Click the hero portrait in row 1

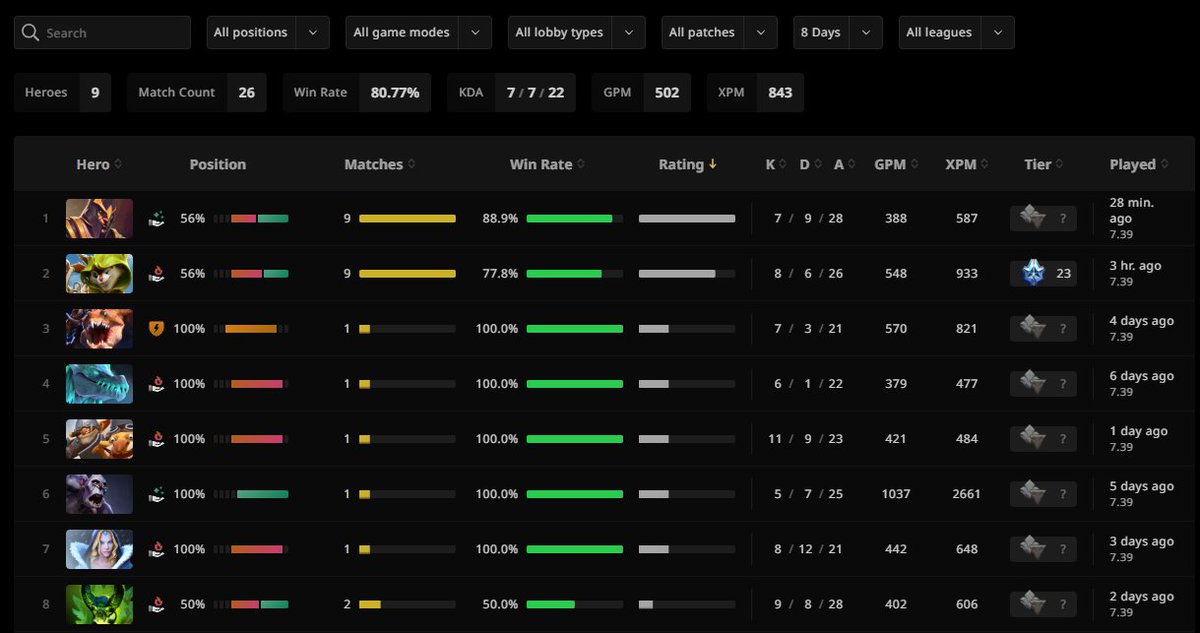(x=99, y=218)
